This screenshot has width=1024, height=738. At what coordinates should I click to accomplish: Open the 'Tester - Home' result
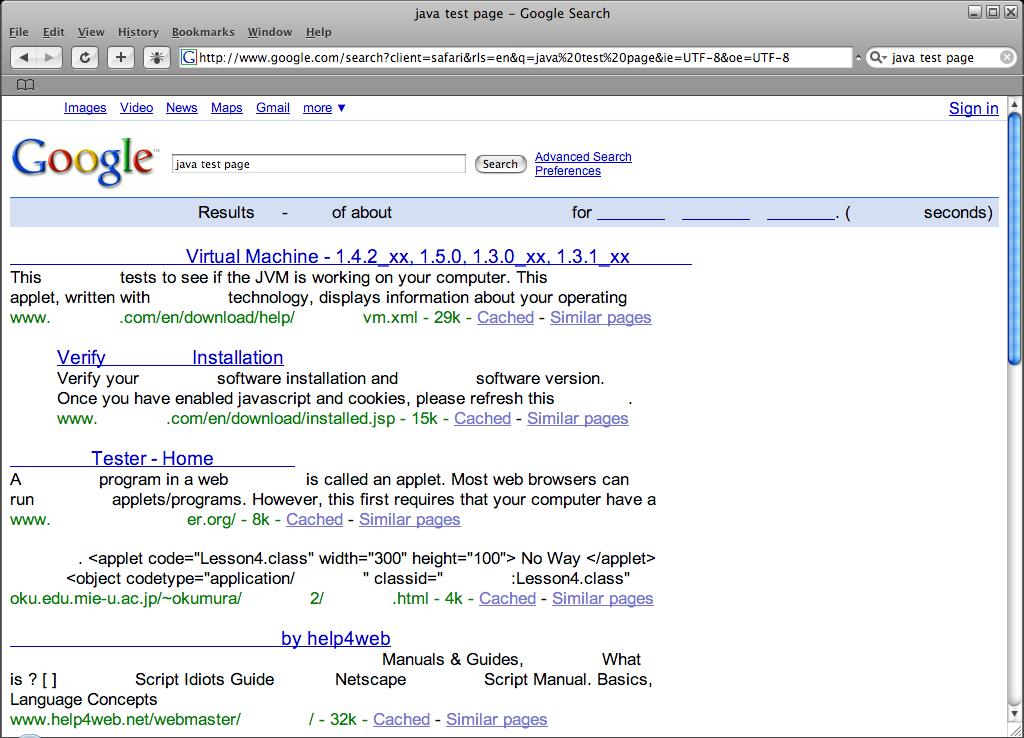(152, 458)
